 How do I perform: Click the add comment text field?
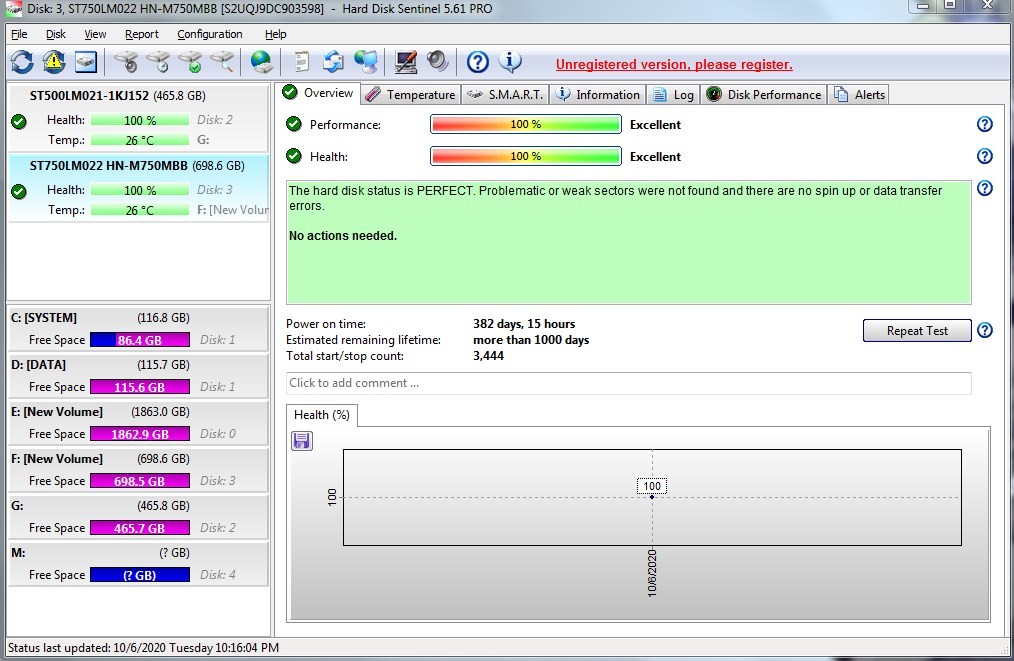click(628, 383)
